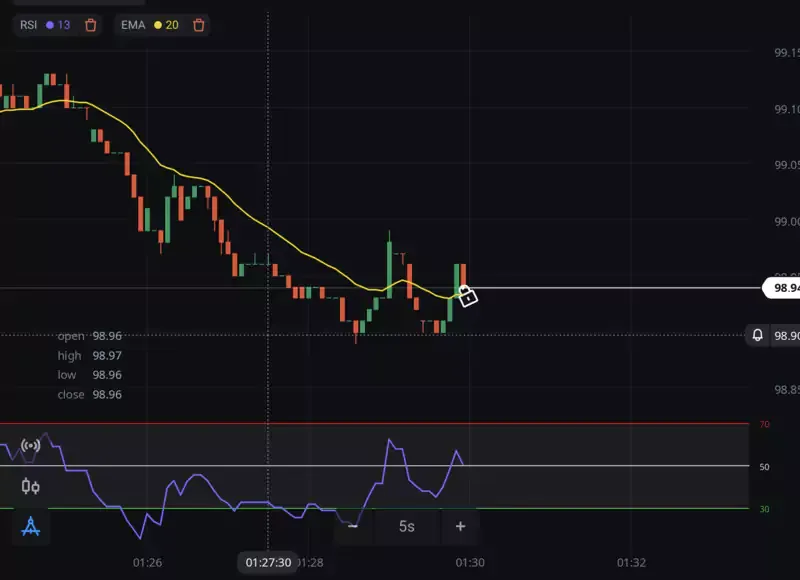Click the close 98.96 value
800x580 pixels.
click(x=107, y=394)
